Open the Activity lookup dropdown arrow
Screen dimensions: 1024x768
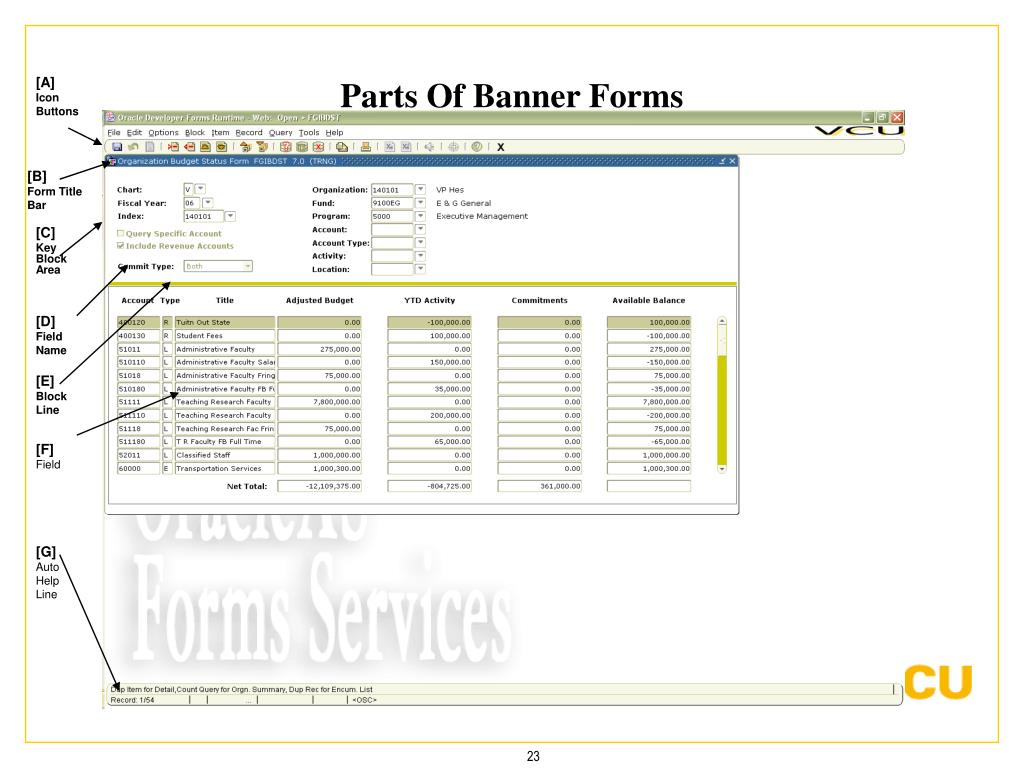(421, 255)
